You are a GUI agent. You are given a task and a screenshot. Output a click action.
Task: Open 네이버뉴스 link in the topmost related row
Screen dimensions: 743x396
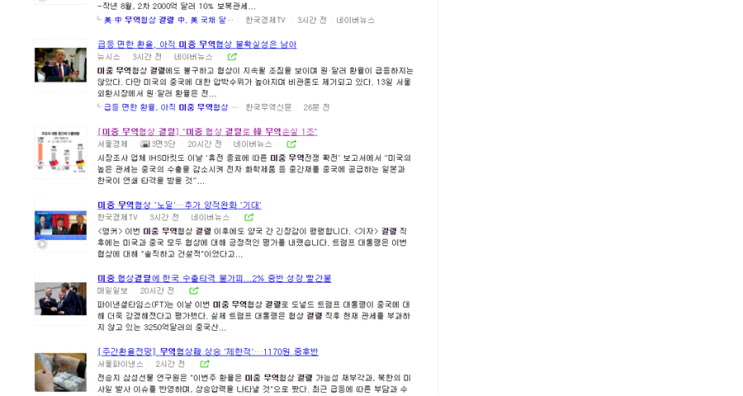pyautogui.click(x=355, y=20)
